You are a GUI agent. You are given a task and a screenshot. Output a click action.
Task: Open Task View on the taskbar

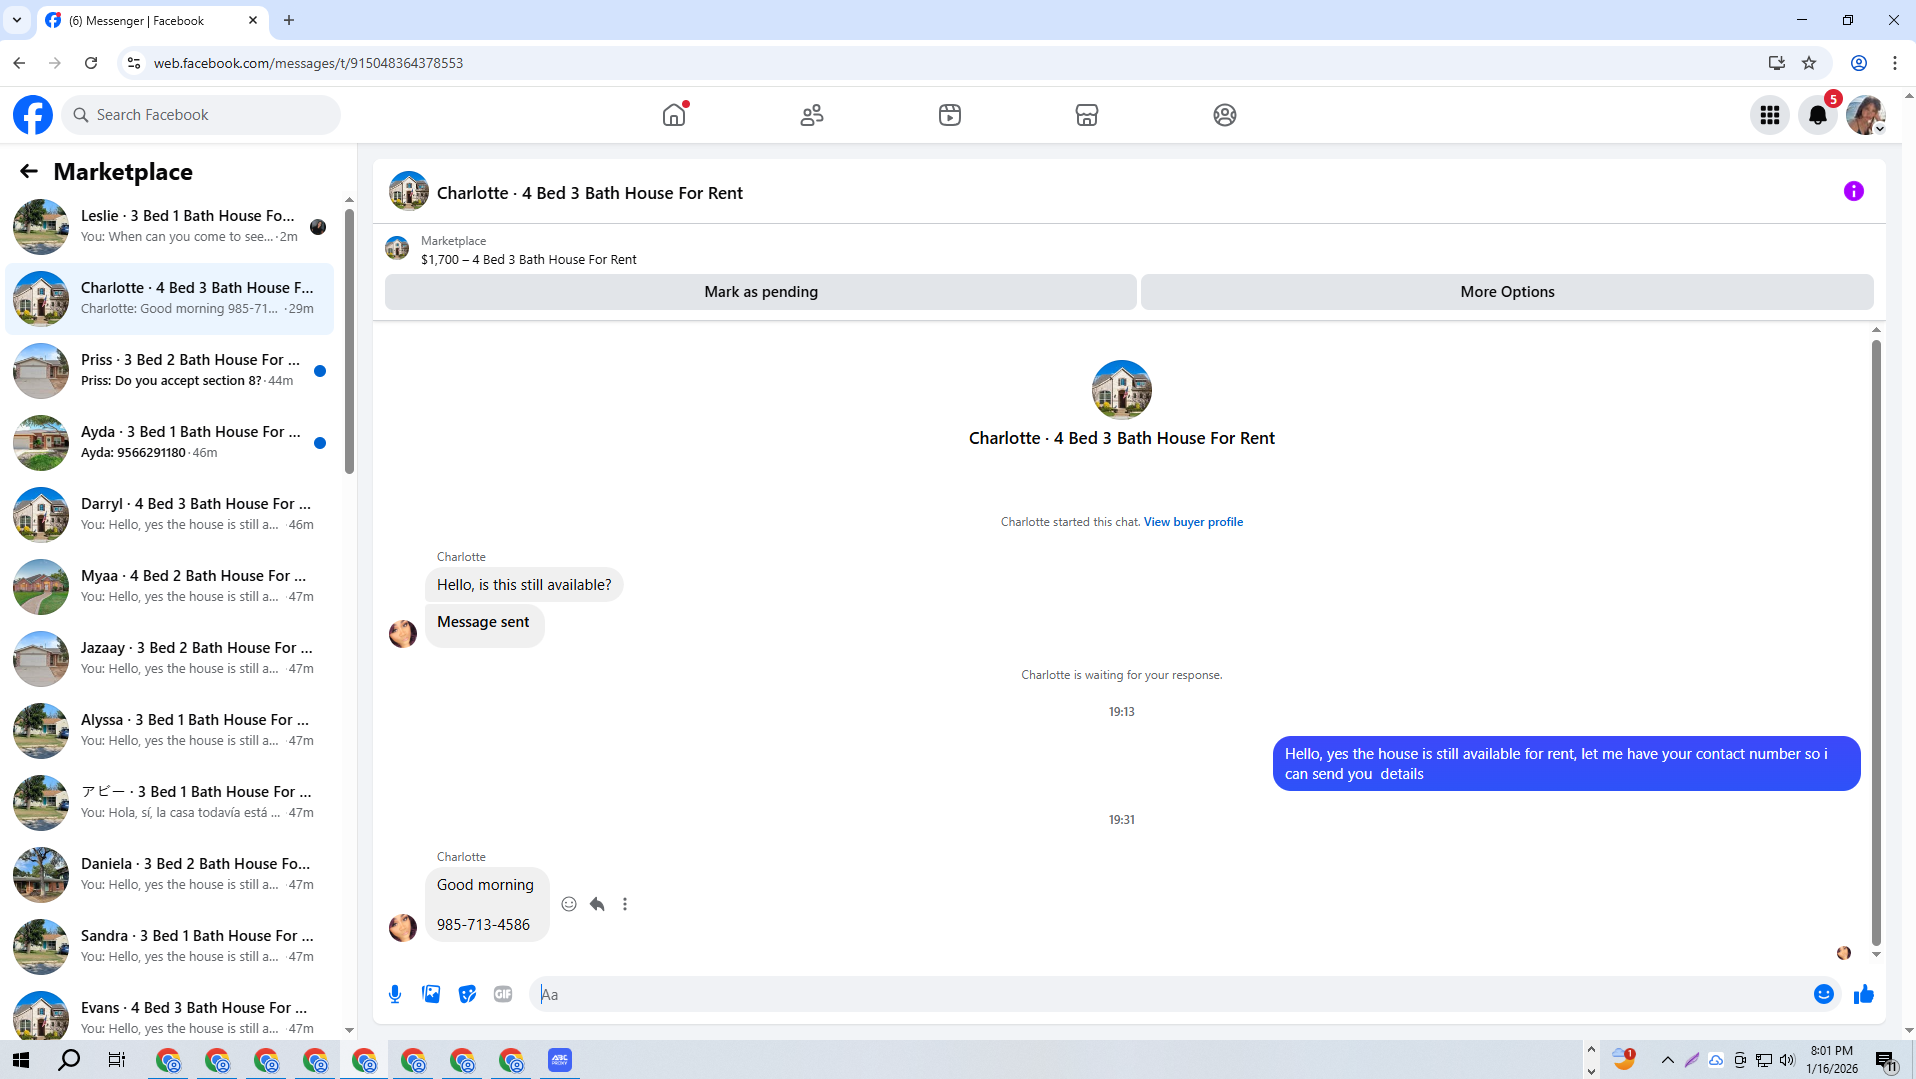coord(117,1060)
